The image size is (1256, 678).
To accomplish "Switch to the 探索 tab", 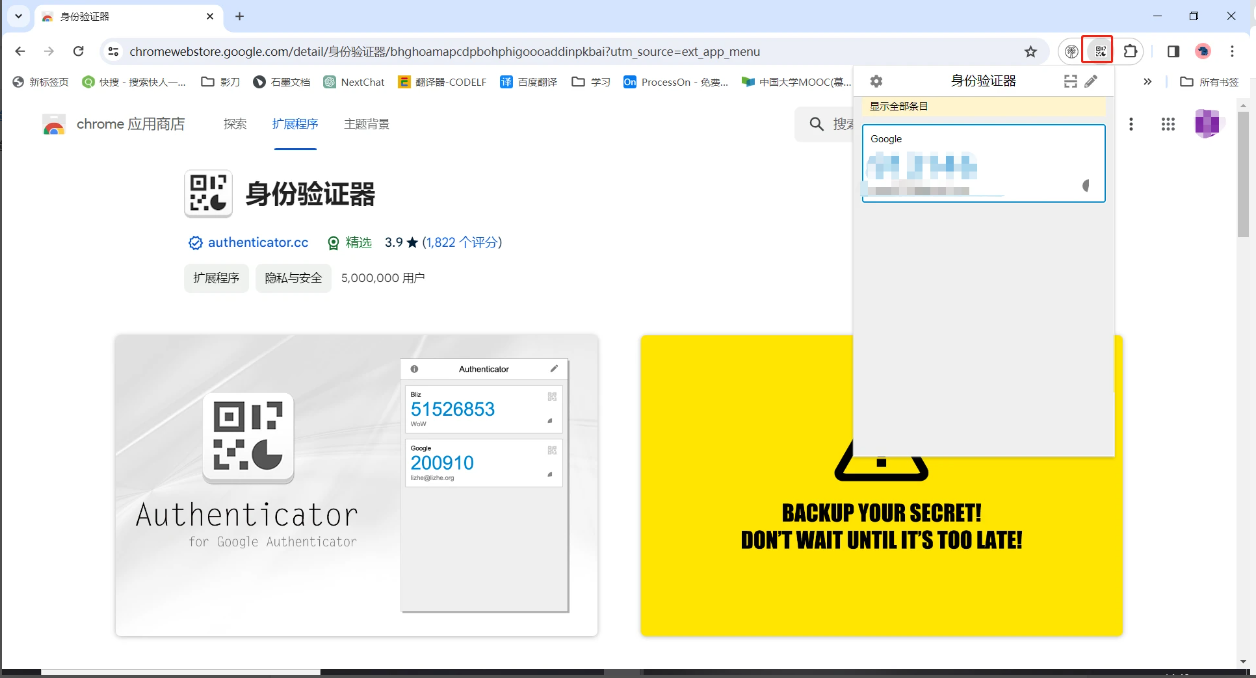I will (235, 124).
